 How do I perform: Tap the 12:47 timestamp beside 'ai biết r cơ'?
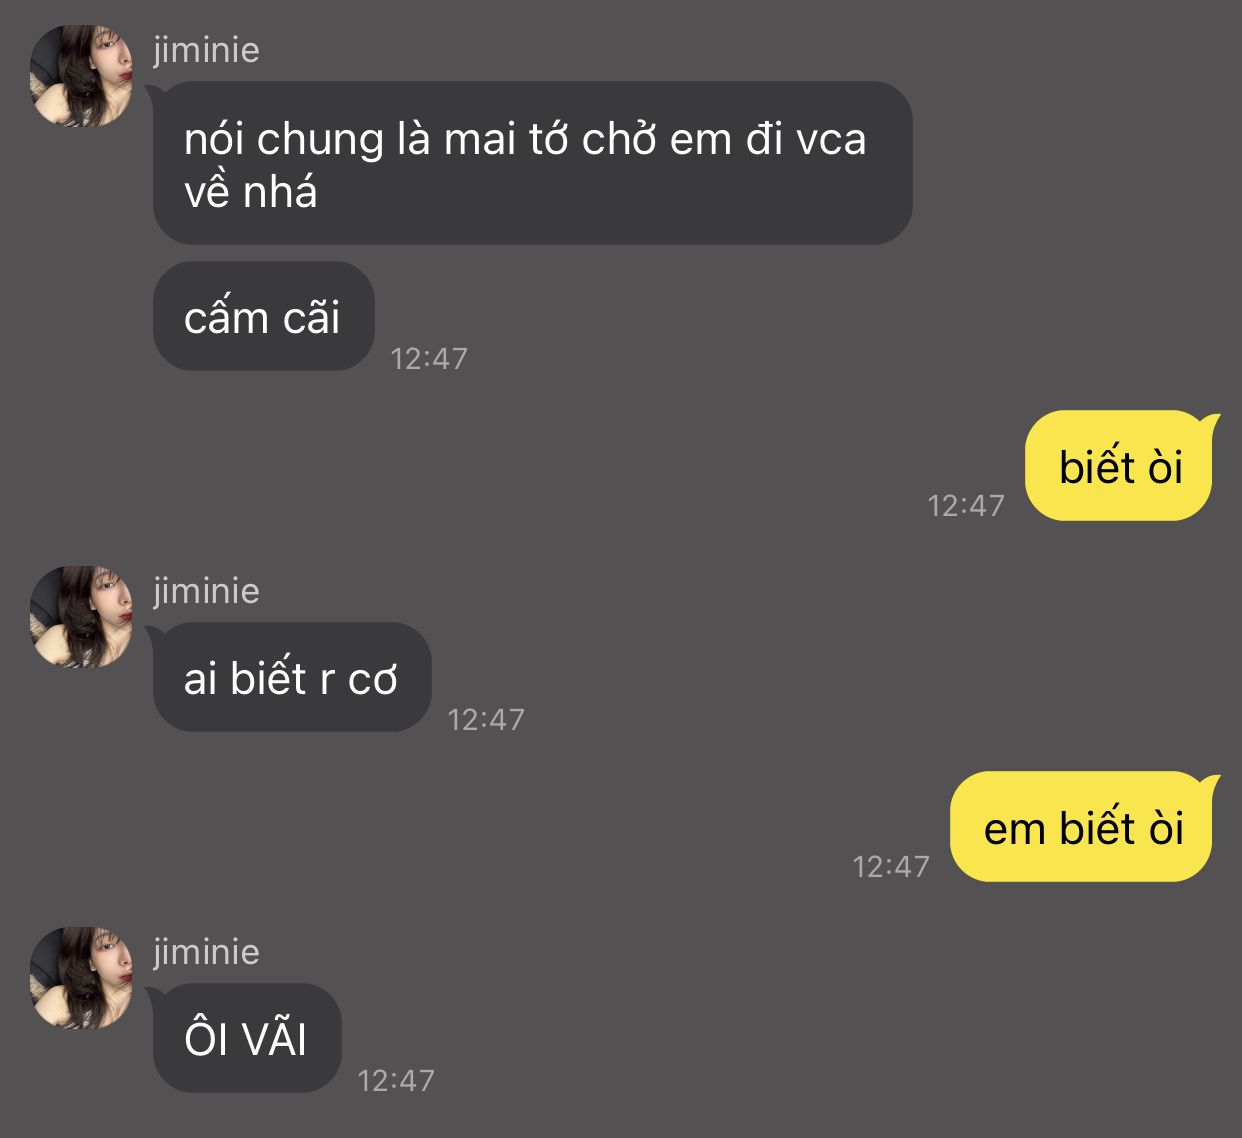click(x=486, y=719)
